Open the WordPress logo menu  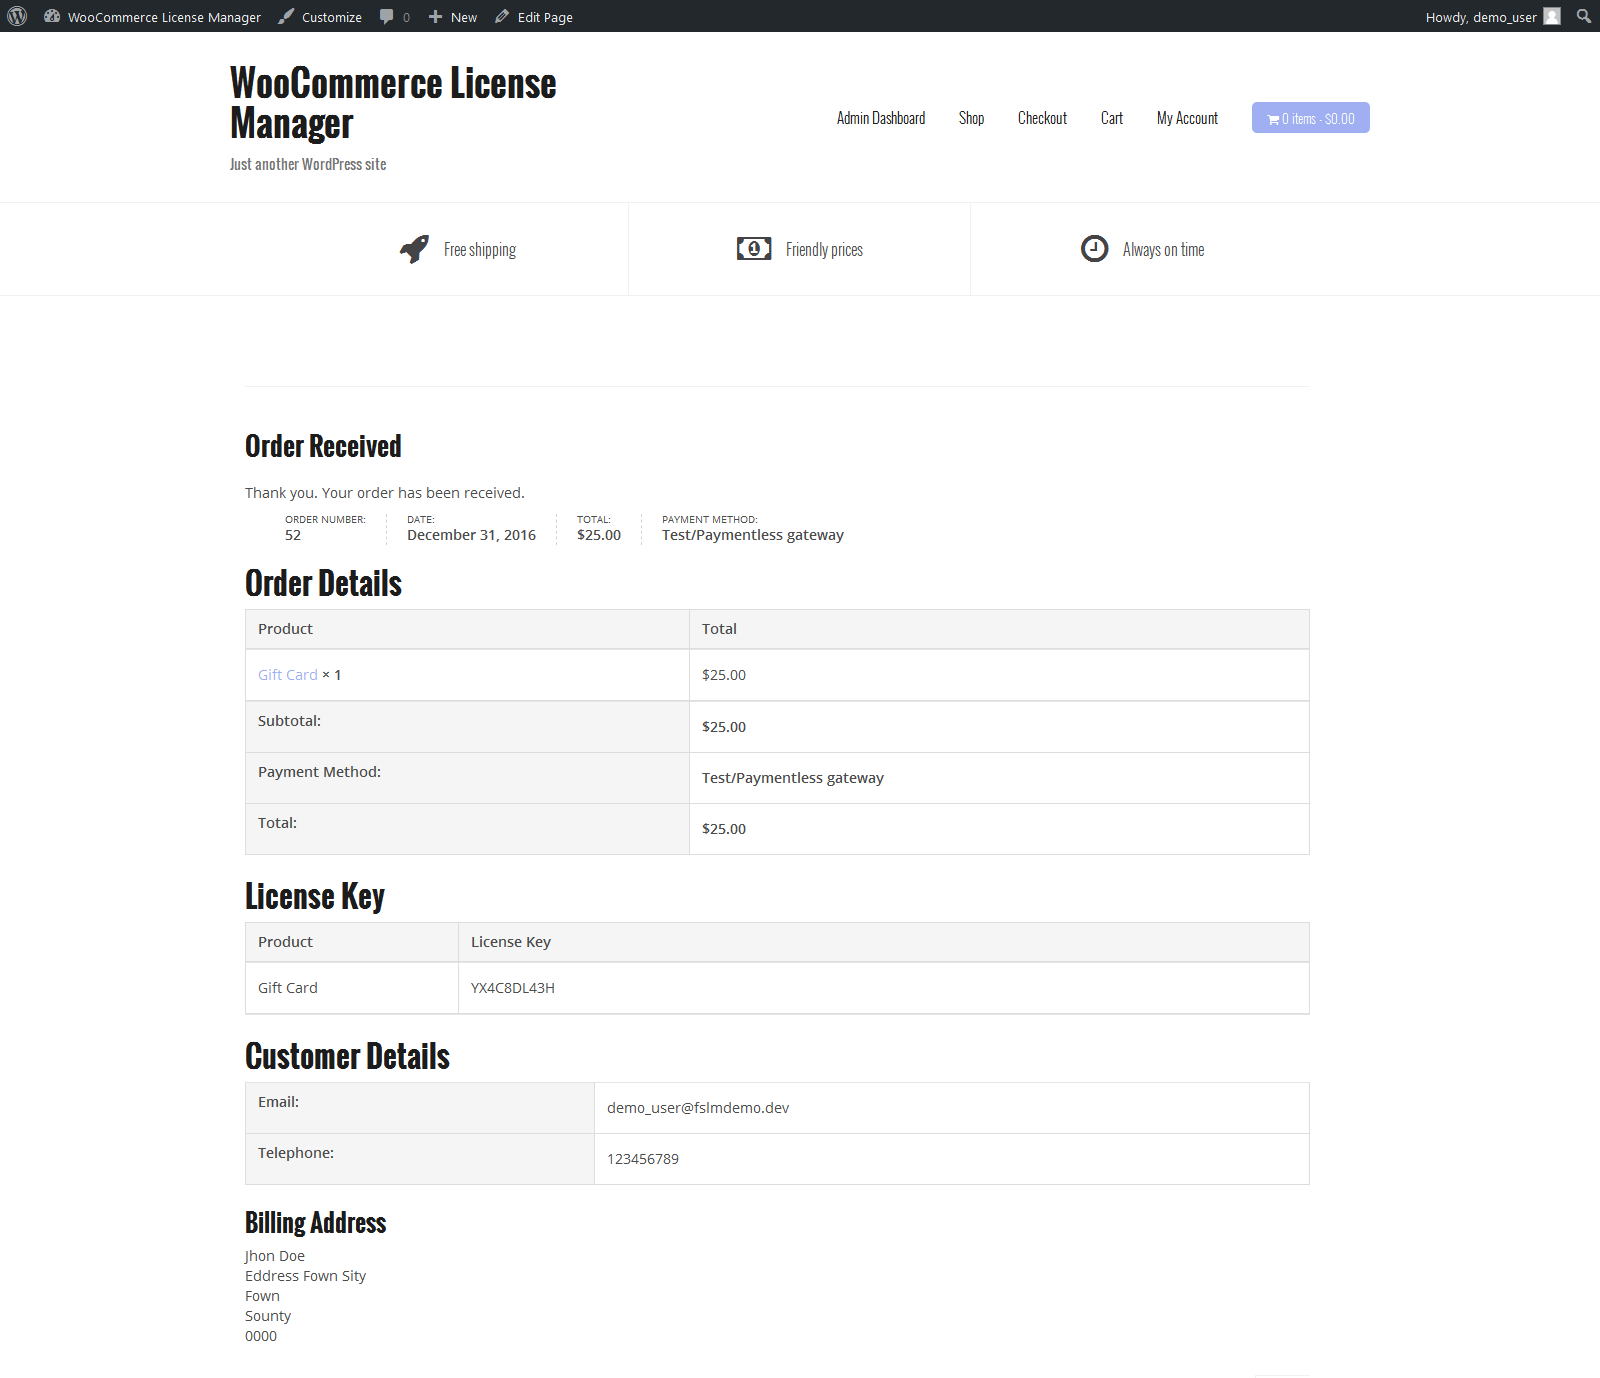[x=17, y=16]
